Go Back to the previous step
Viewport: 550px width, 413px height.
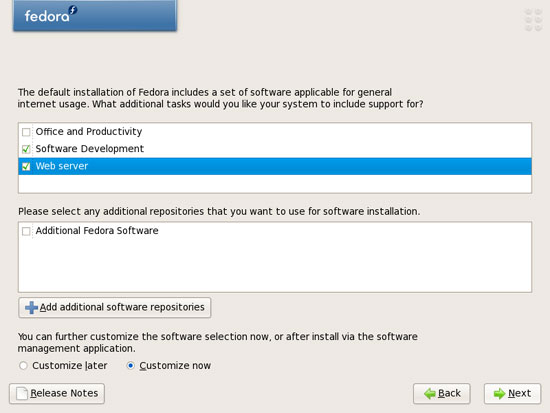(442, 394)
